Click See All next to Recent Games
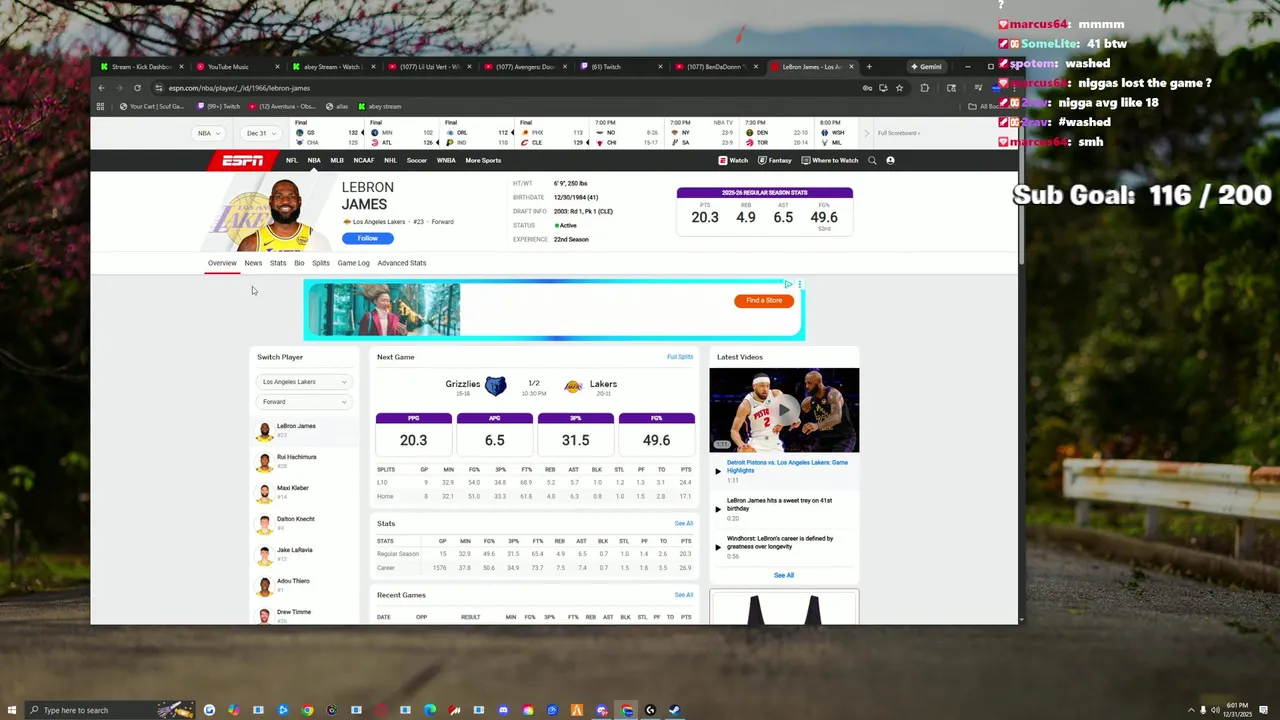1280x720 pixels. click(x=683, y=595)
